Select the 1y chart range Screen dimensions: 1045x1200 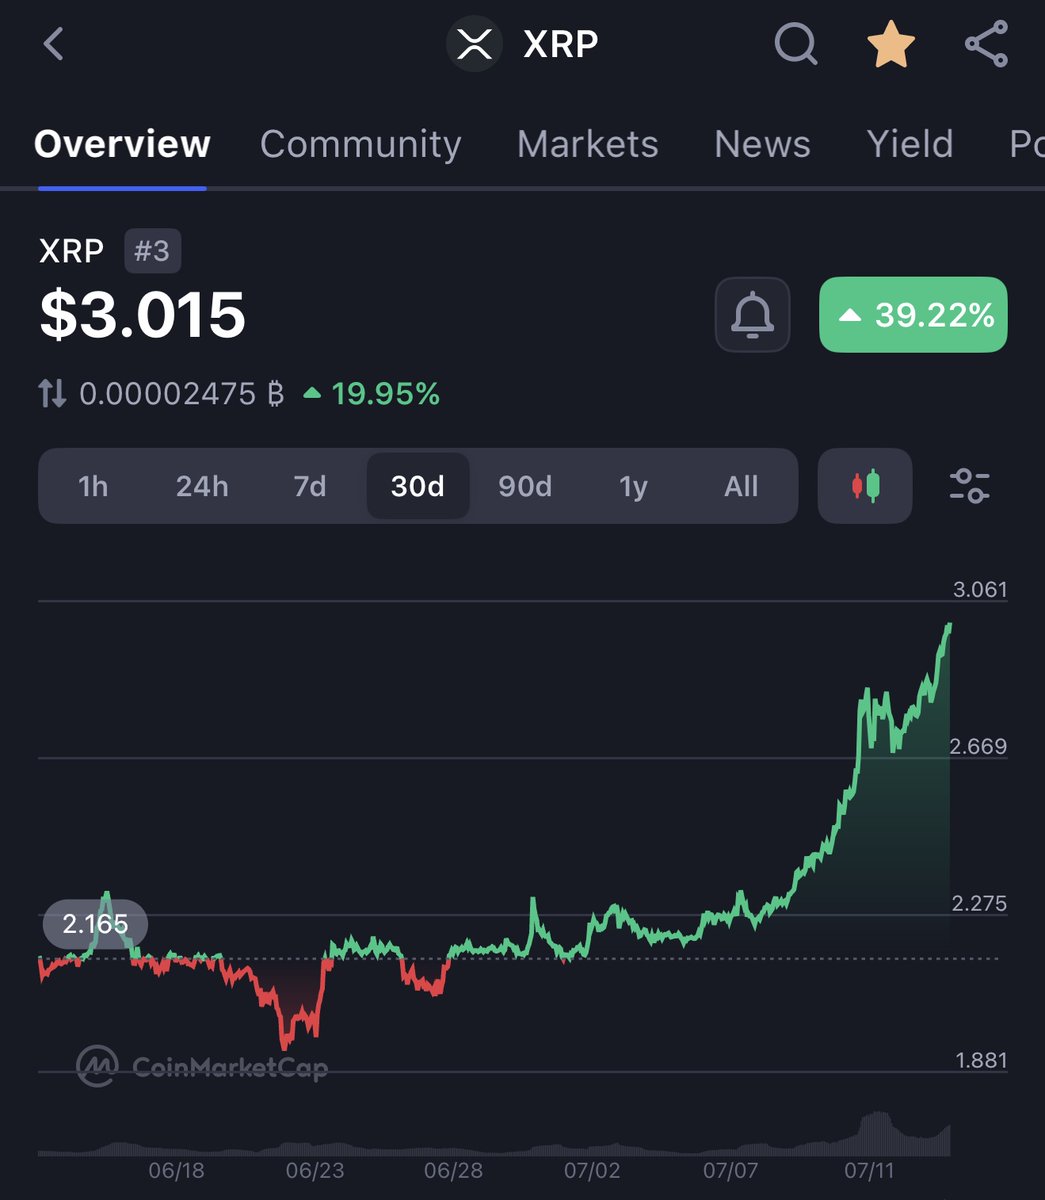[633, 486]
